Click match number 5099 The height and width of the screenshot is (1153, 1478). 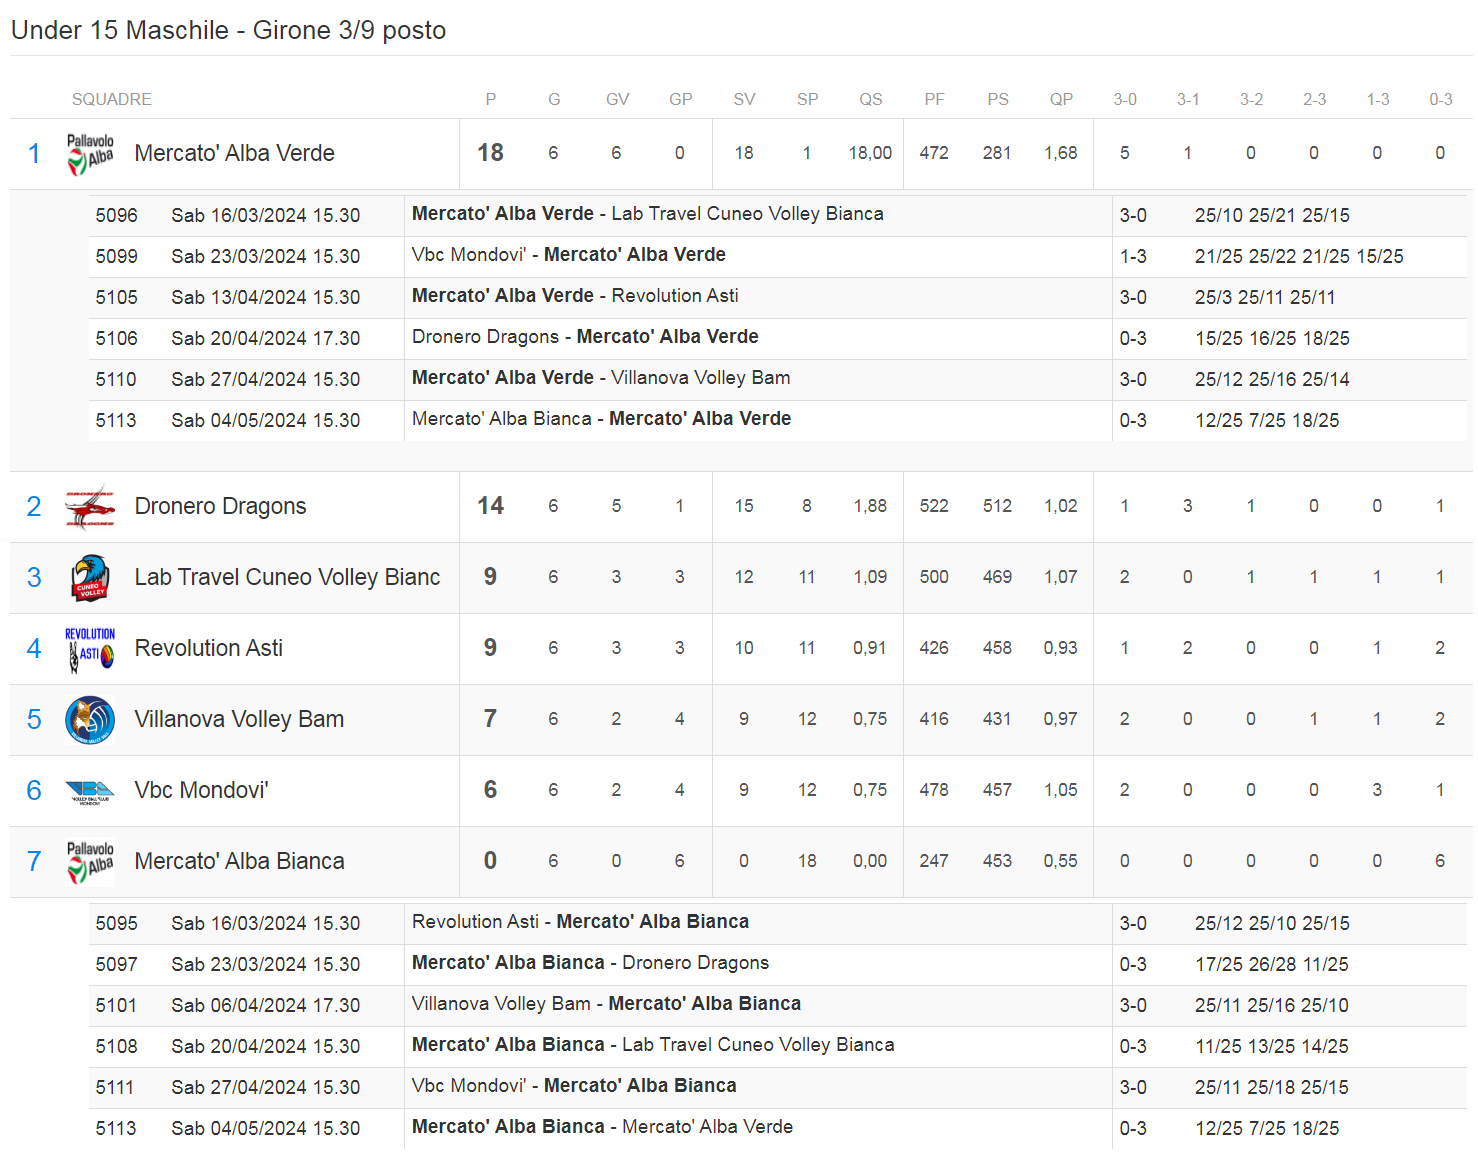pos(117,257)
